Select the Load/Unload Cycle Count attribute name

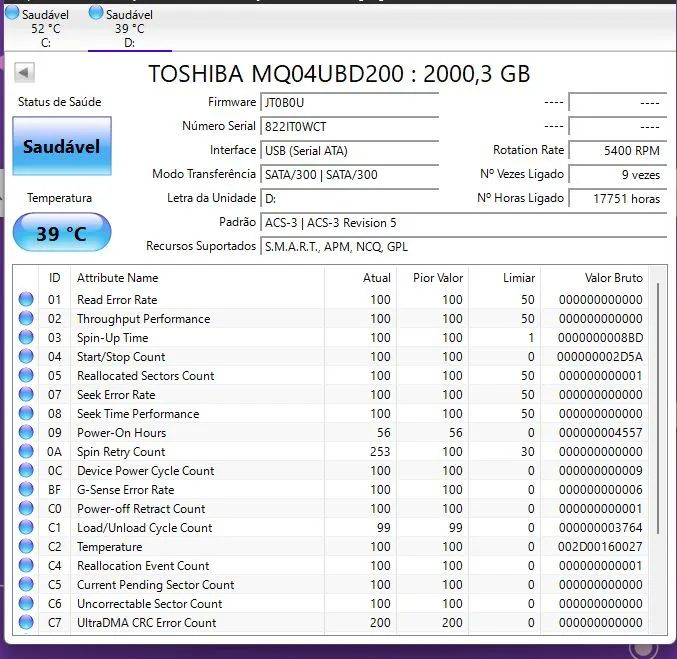pos(144,528)
